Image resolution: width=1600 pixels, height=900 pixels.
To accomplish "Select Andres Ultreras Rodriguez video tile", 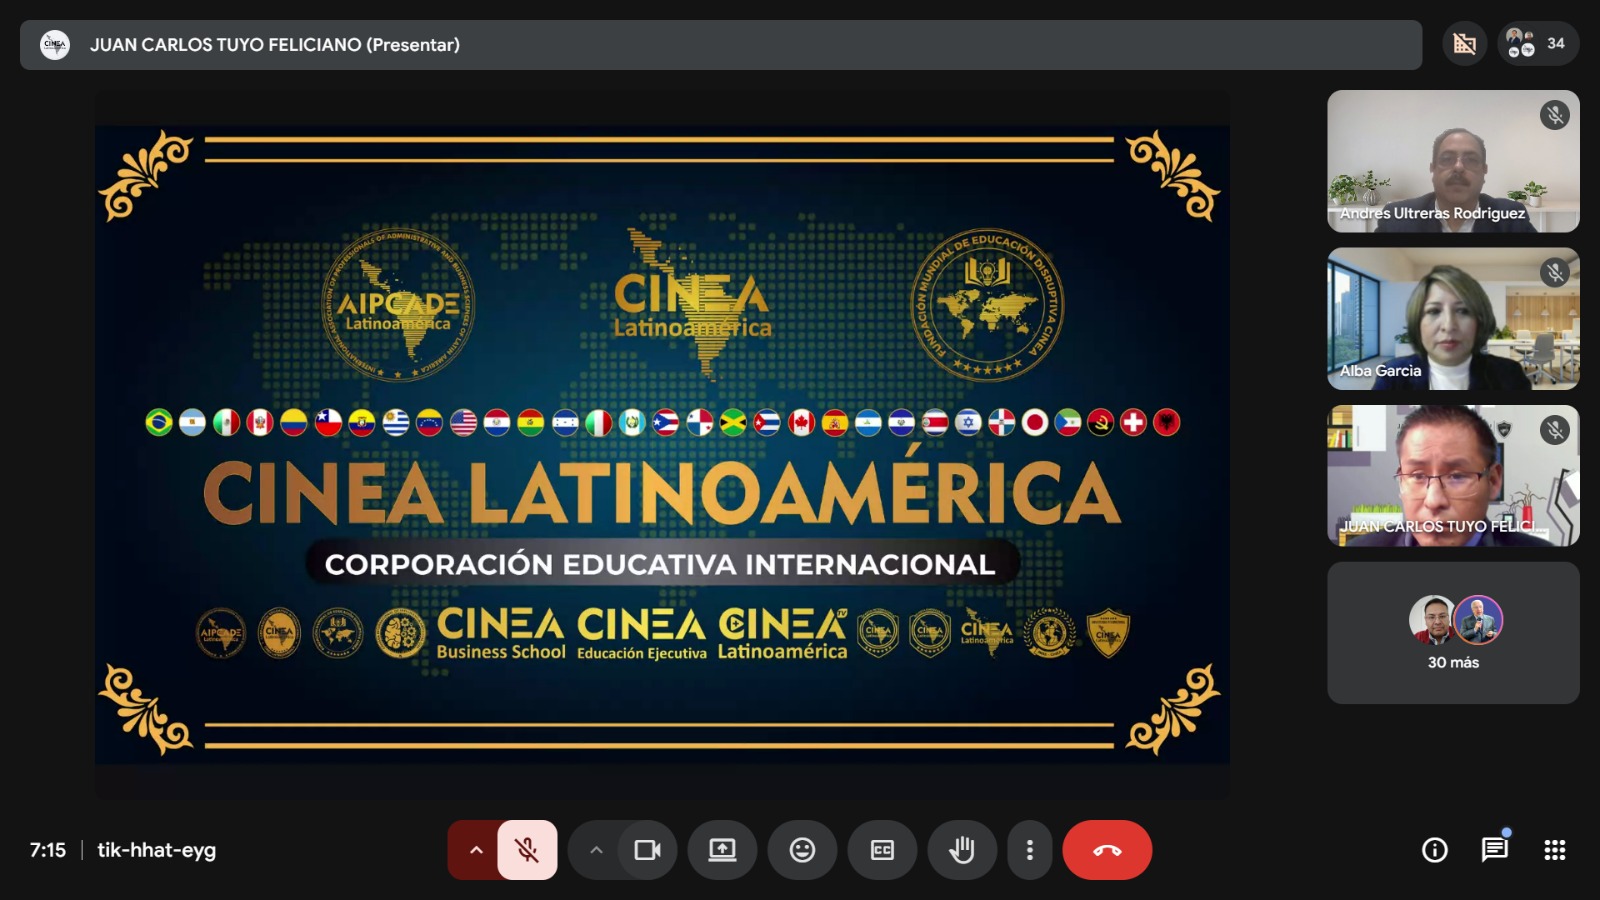I will (x=1453, y=161).
